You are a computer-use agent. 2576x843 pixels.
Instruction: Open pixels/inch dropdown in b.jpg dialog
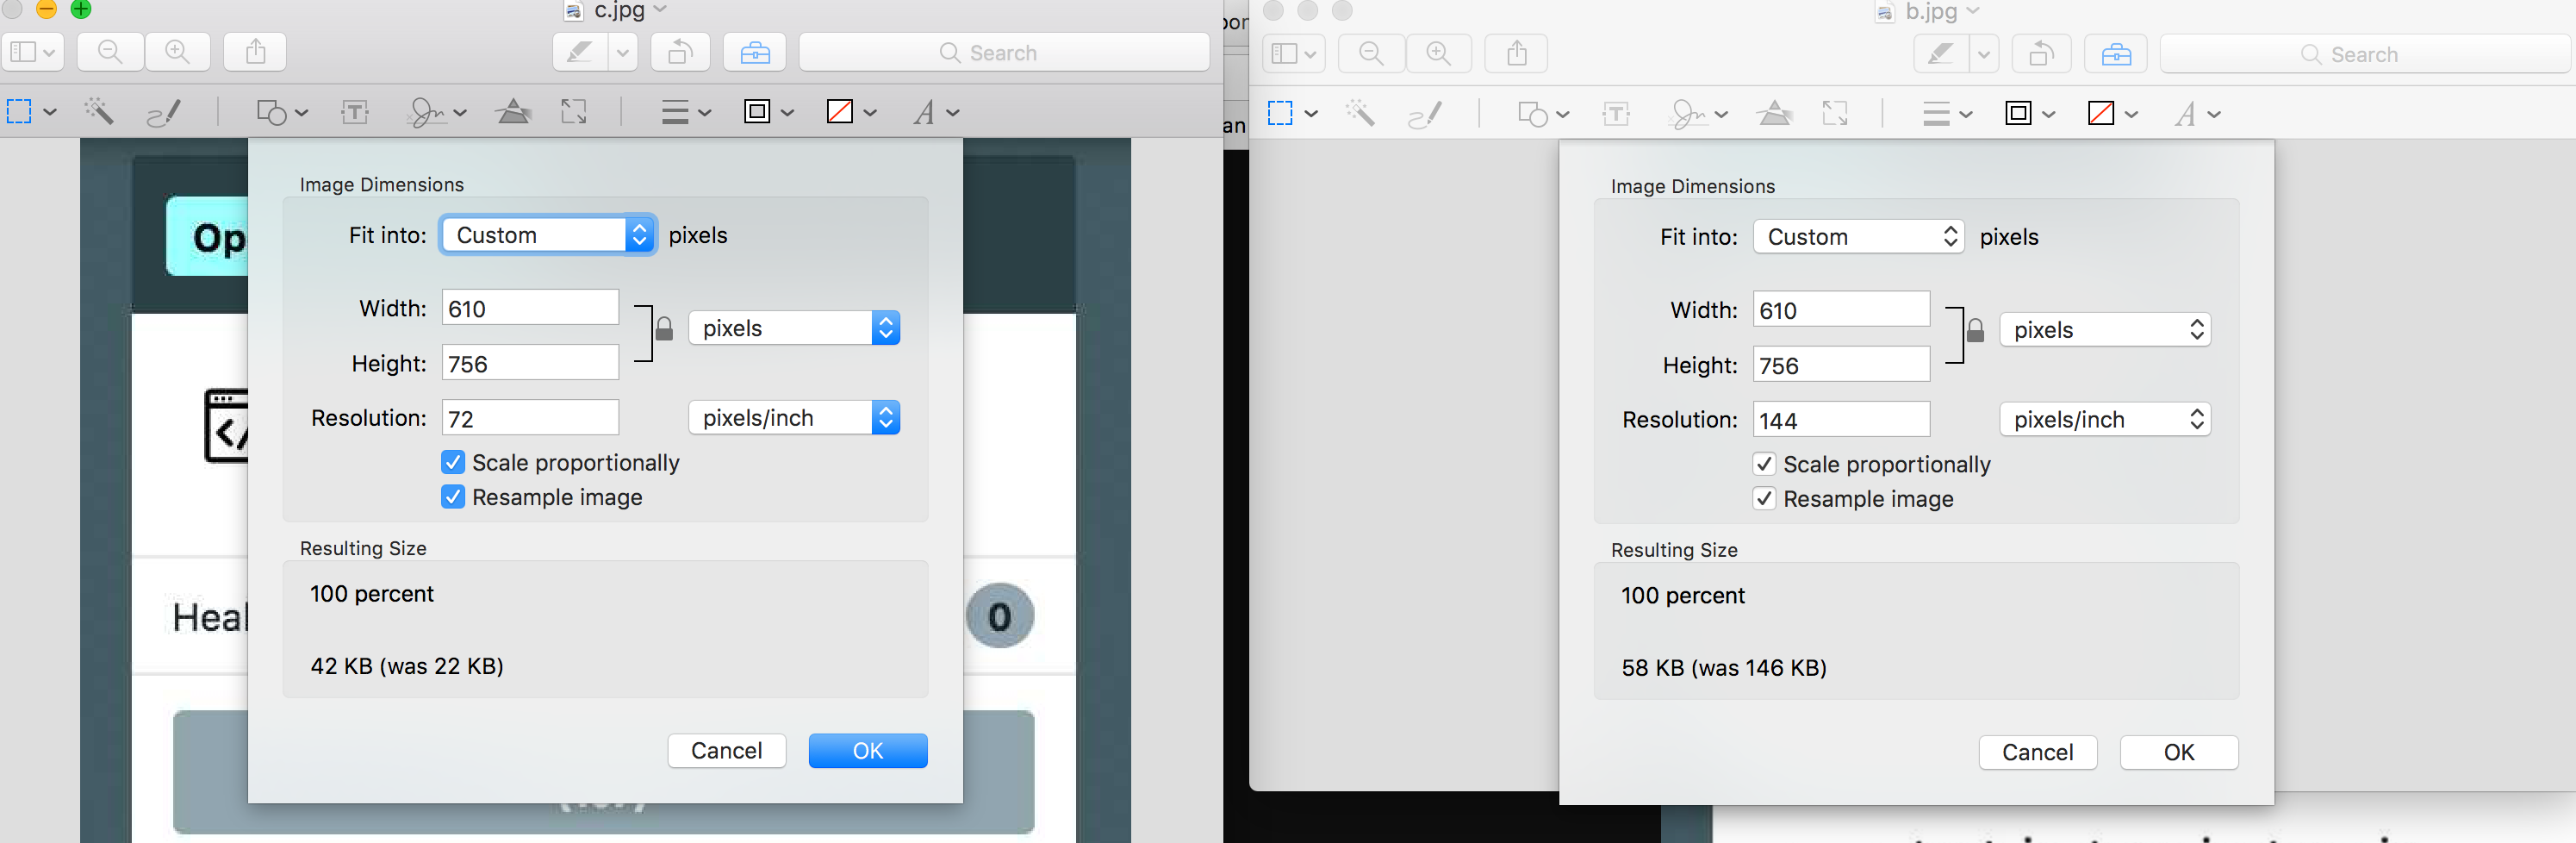coord(2105,419)
